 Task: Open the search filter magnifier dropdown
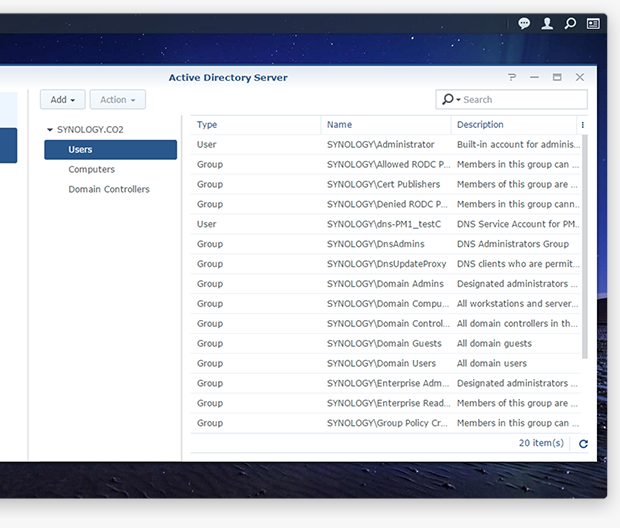[451, 99]
